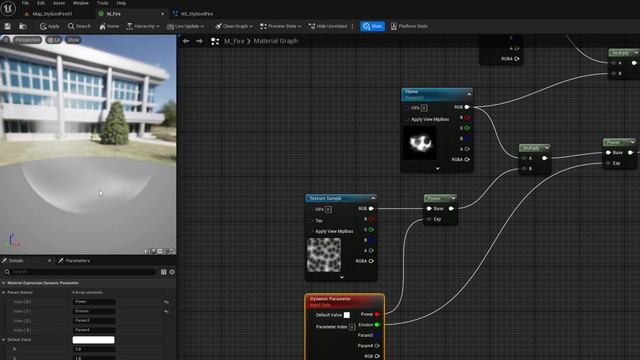Click the Material Graph breadcrumb
This screenshot has width=640, height=360.
276,41
